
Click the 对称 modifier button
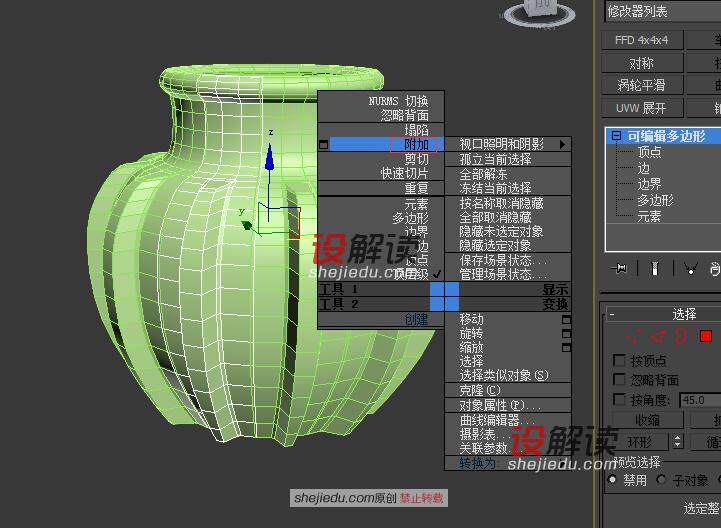642,63
